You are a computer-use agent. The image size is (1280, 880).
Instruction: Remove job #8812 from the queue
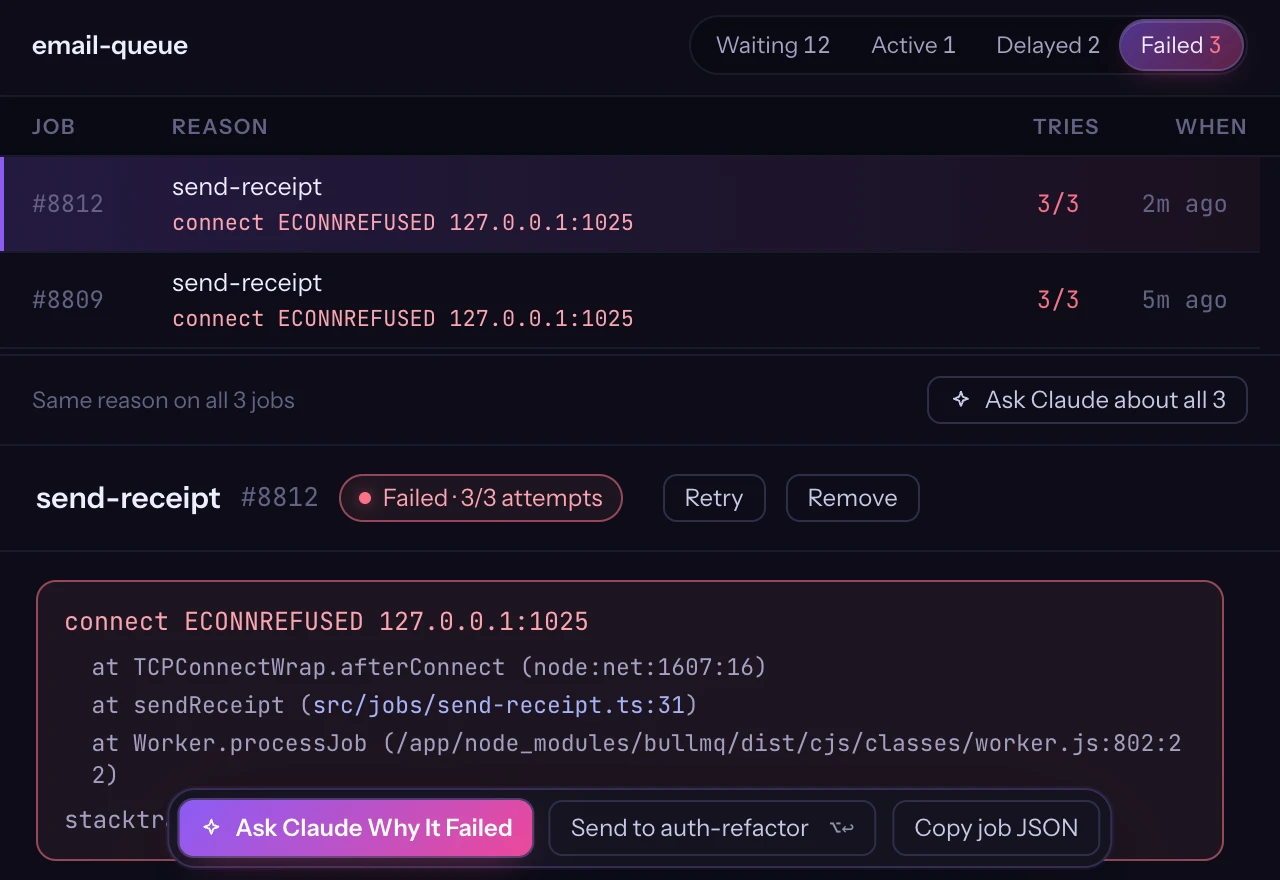coord(852,498)
